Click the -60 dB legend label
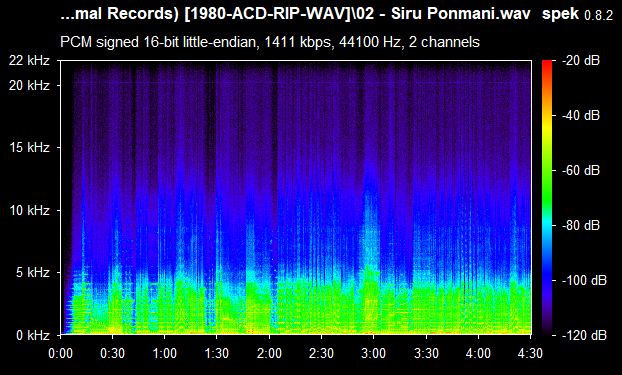Screen dimensions: 622x375 (x=581, y=171)
